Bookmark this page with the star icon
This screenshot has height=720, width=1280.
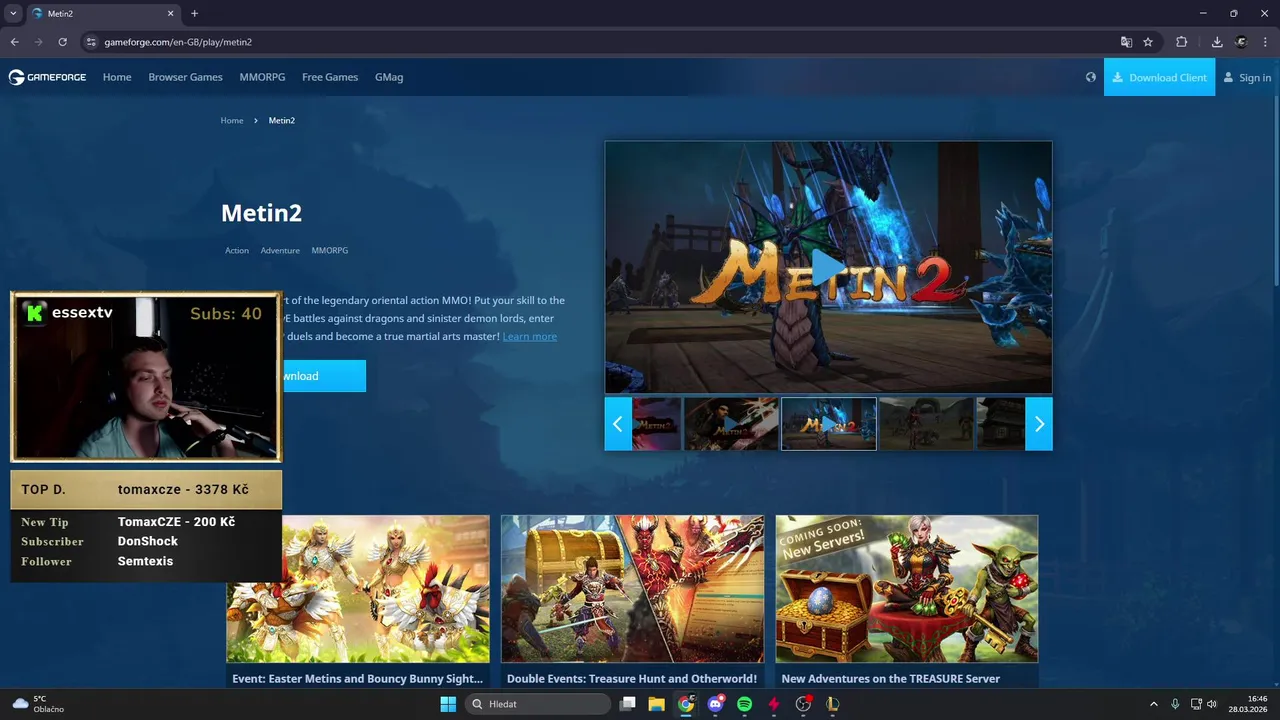coord(1148,42)
